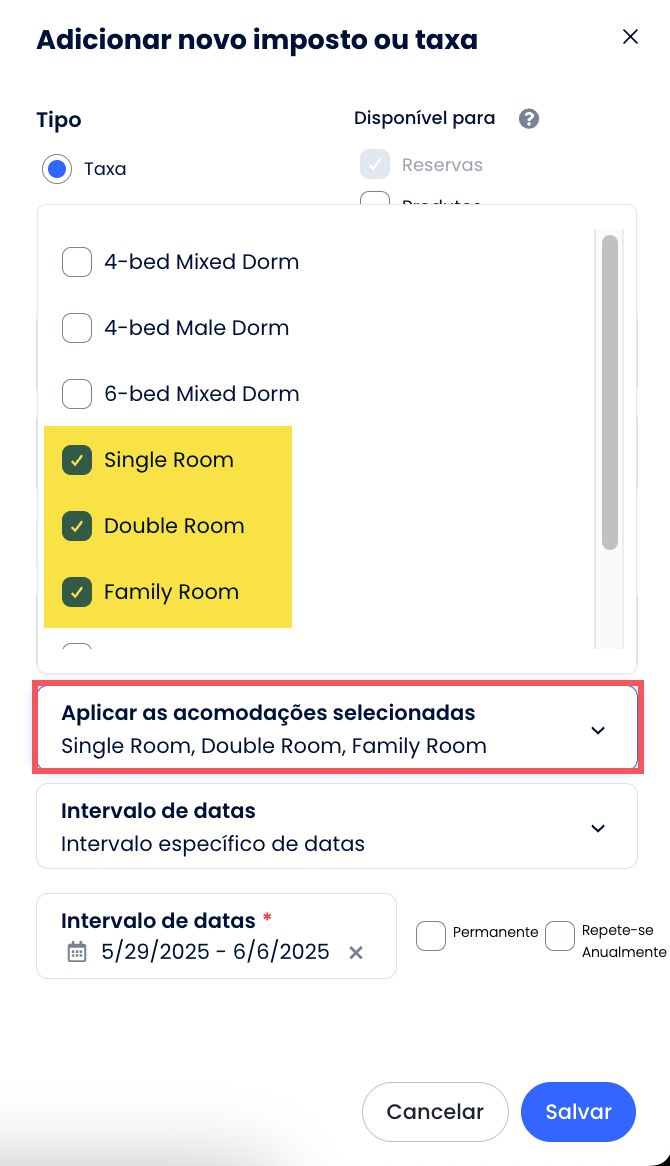This screenshot has width=670, height=1166.
Task: Click the calendar icon in date range
Action: point(77,952)
